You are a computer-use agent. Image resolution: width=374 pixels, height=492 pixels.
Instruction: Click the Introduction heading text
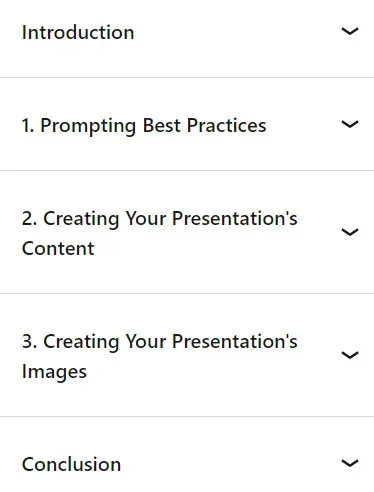pos(78,33)
